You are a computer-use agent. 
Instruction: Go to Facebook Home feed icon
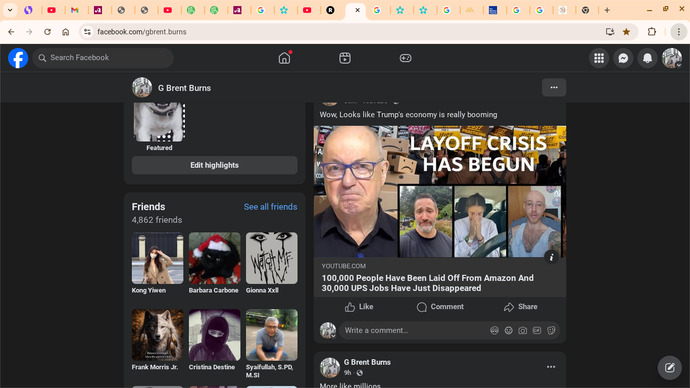pyautogui.click(x=284, y=58)
